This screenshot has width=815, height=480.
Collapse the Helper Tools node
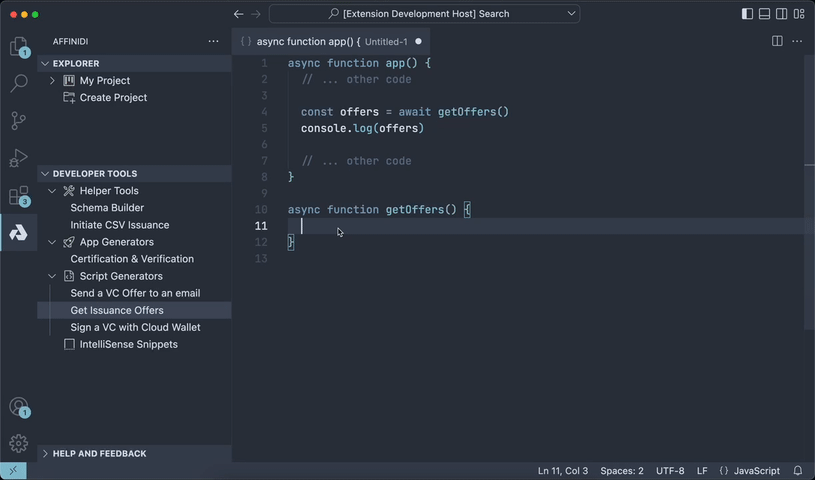52,191
